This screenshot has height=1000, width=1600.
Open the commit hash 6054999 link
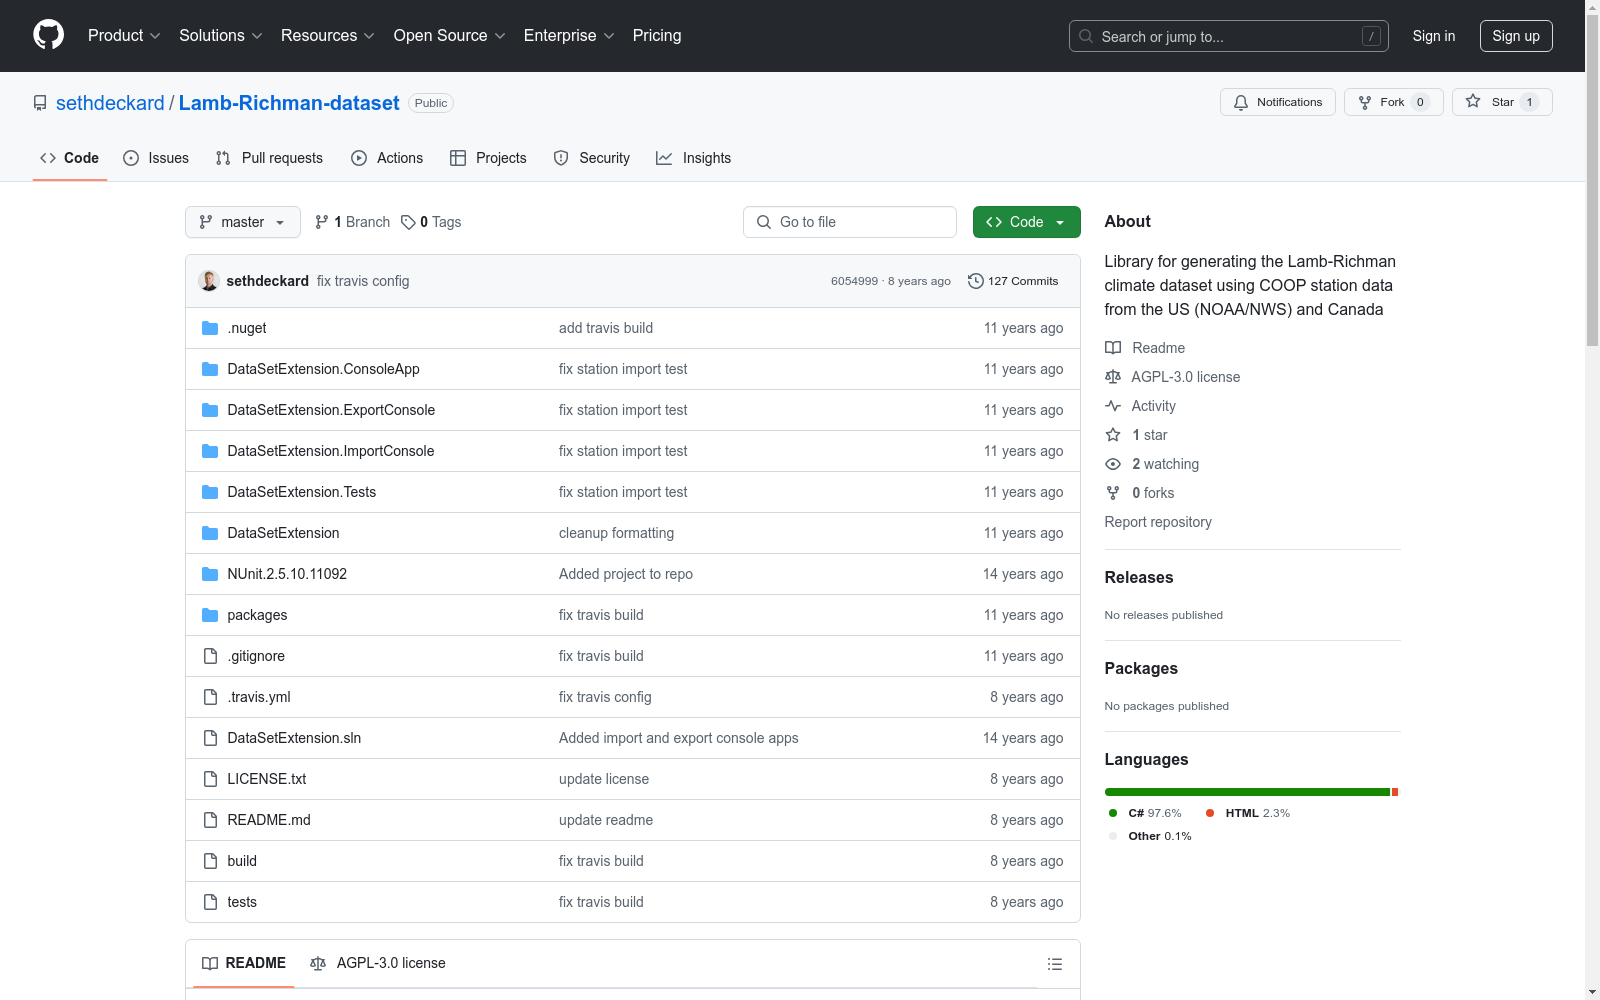(x=854, y=281)
